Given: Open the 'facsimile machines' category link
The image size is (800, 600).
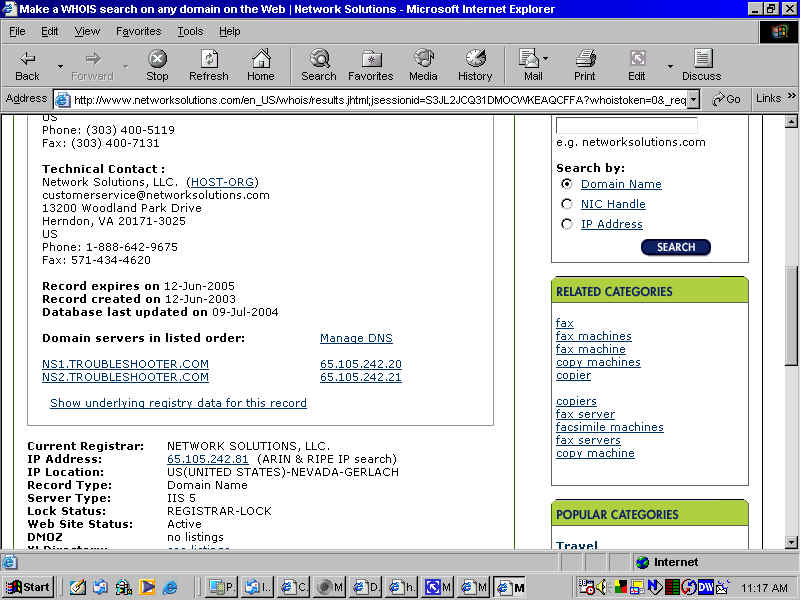Looking at the screenshot, I should point(610,427).
